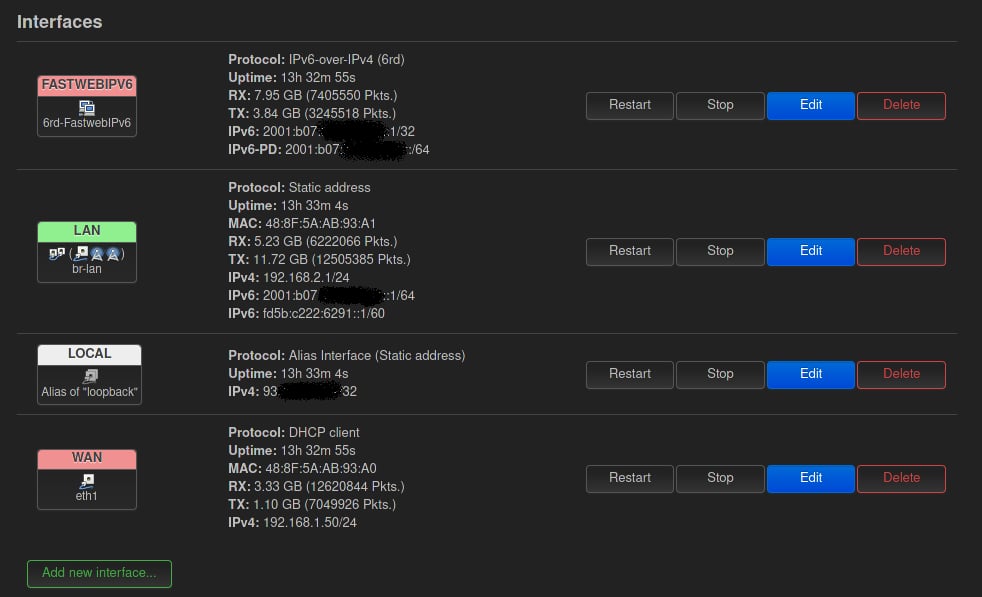Click the 6rd tunnel icon under FASTWEBIPV6
The image size is (982, 597).
click(87, 106)
